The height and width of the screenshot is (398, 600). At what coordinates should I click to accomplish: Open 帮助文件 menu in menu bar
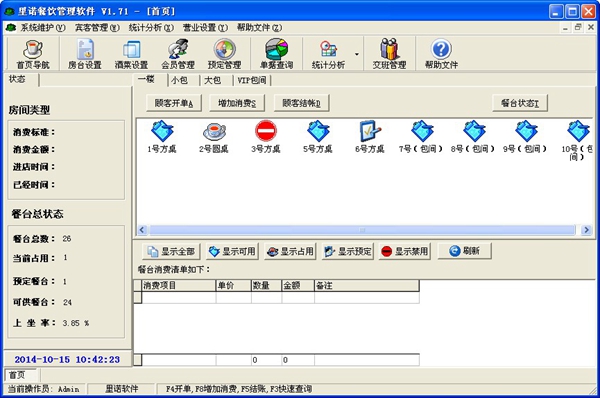point(259,28)
